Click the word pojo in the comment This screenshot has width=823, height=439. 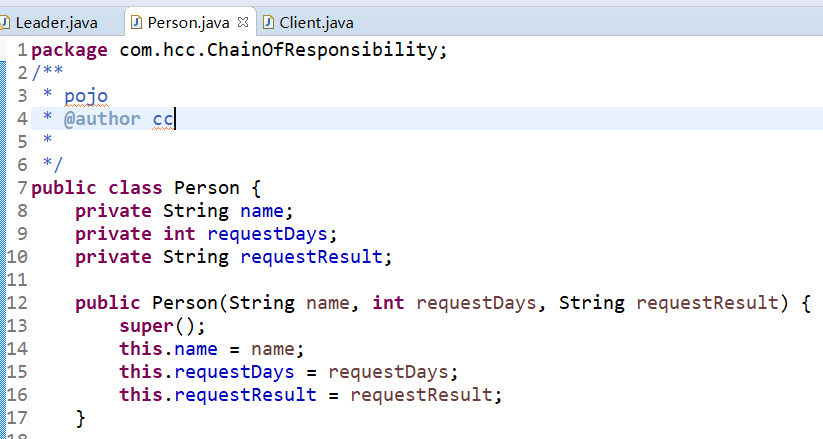(86, 96)
